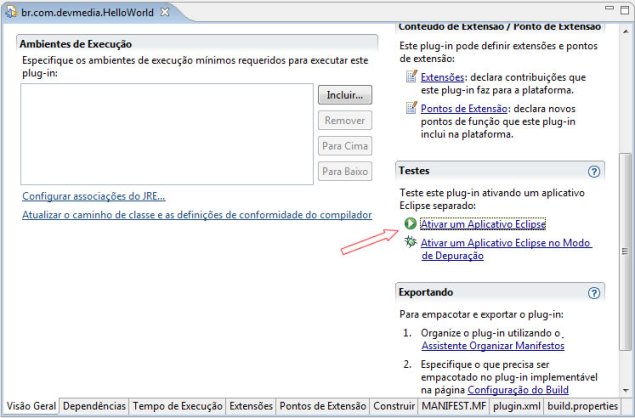Open the Pontos de Extensão link
The width and height of the screenshot is (635, 418).
tap(464, 109)
